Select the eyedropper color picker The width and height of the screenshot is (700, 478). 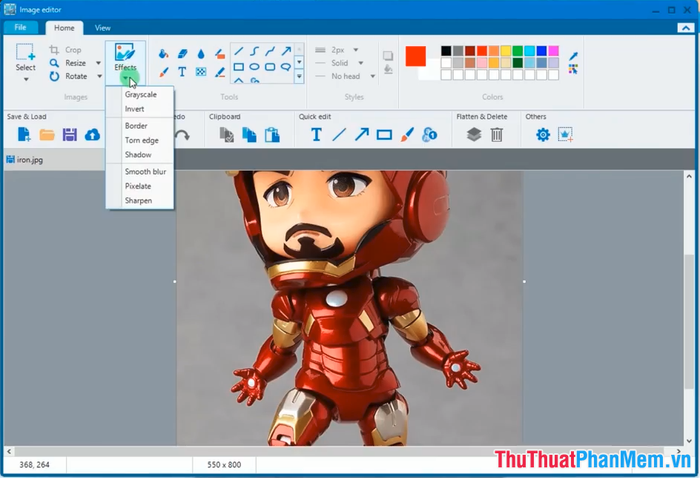tap(573, 56)
